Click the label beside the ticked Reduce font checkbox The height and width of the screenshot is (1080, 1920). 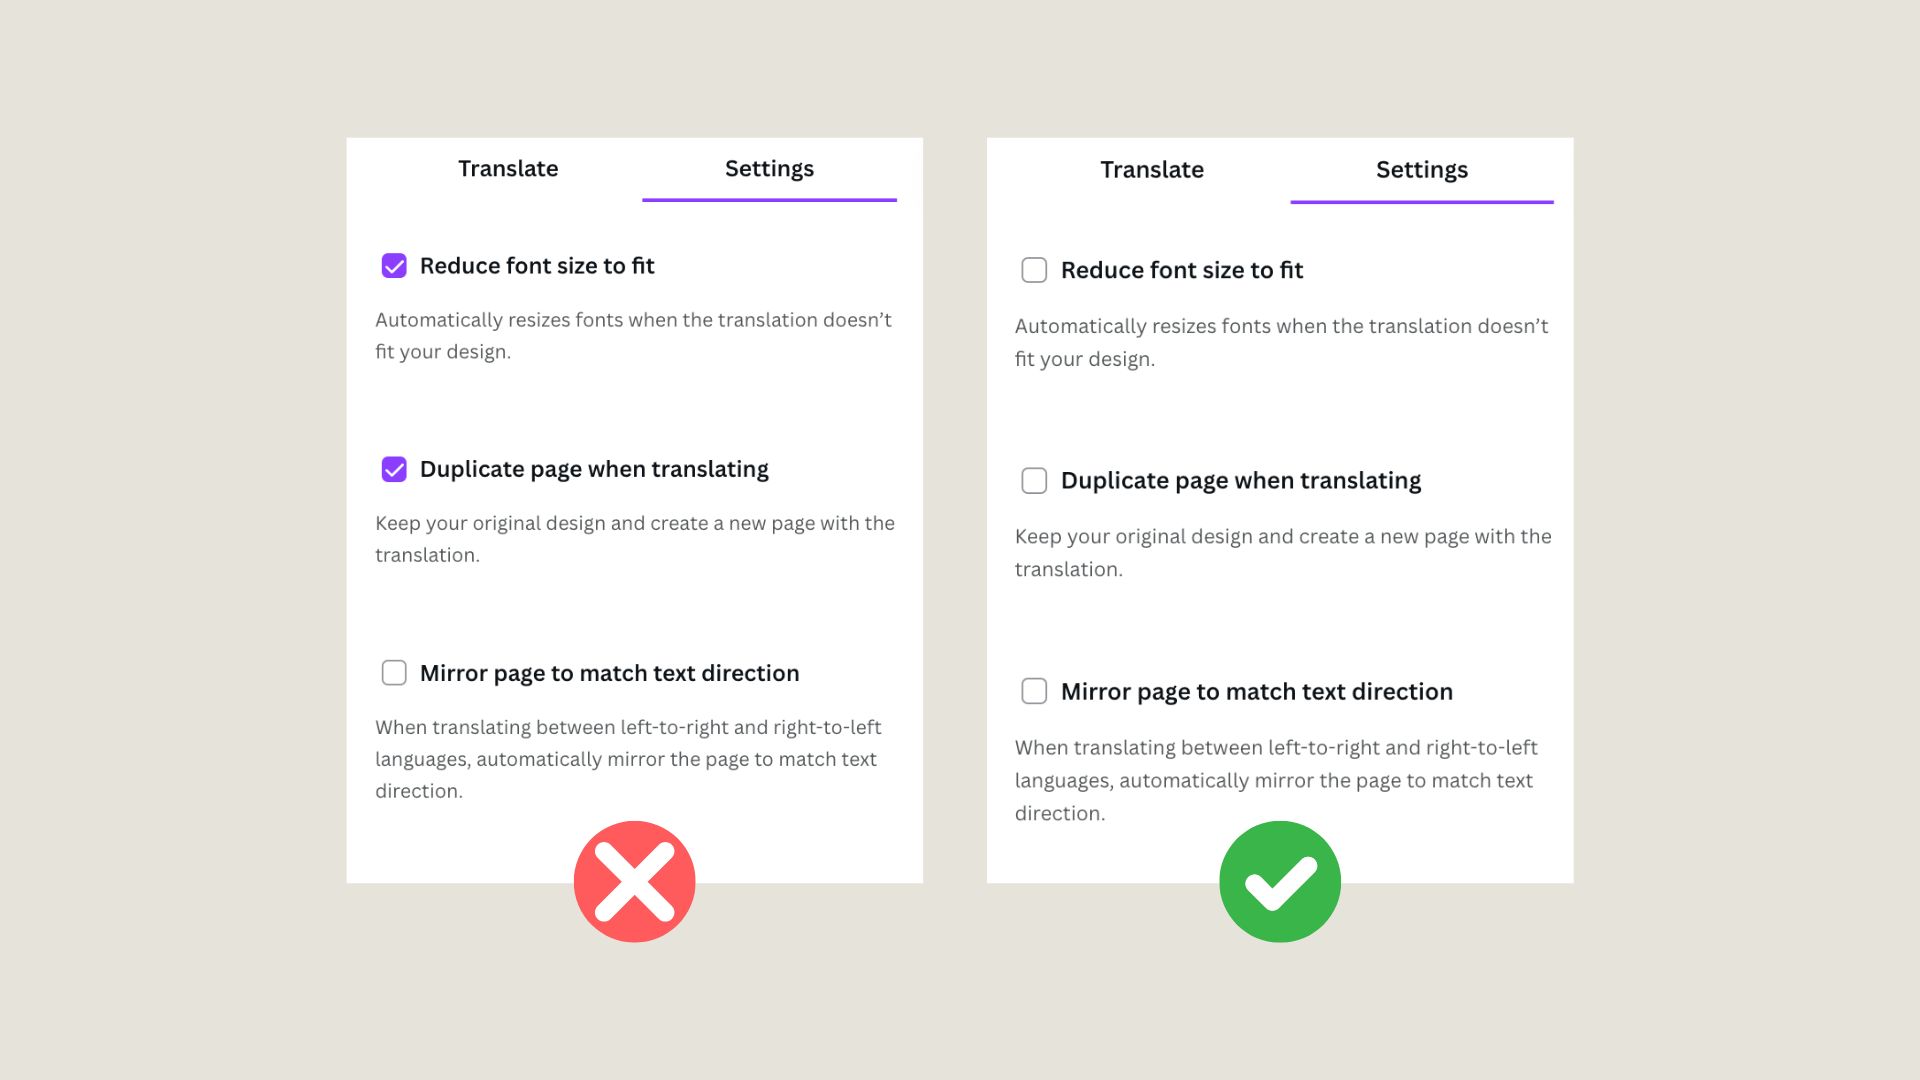tap(537, 266)
